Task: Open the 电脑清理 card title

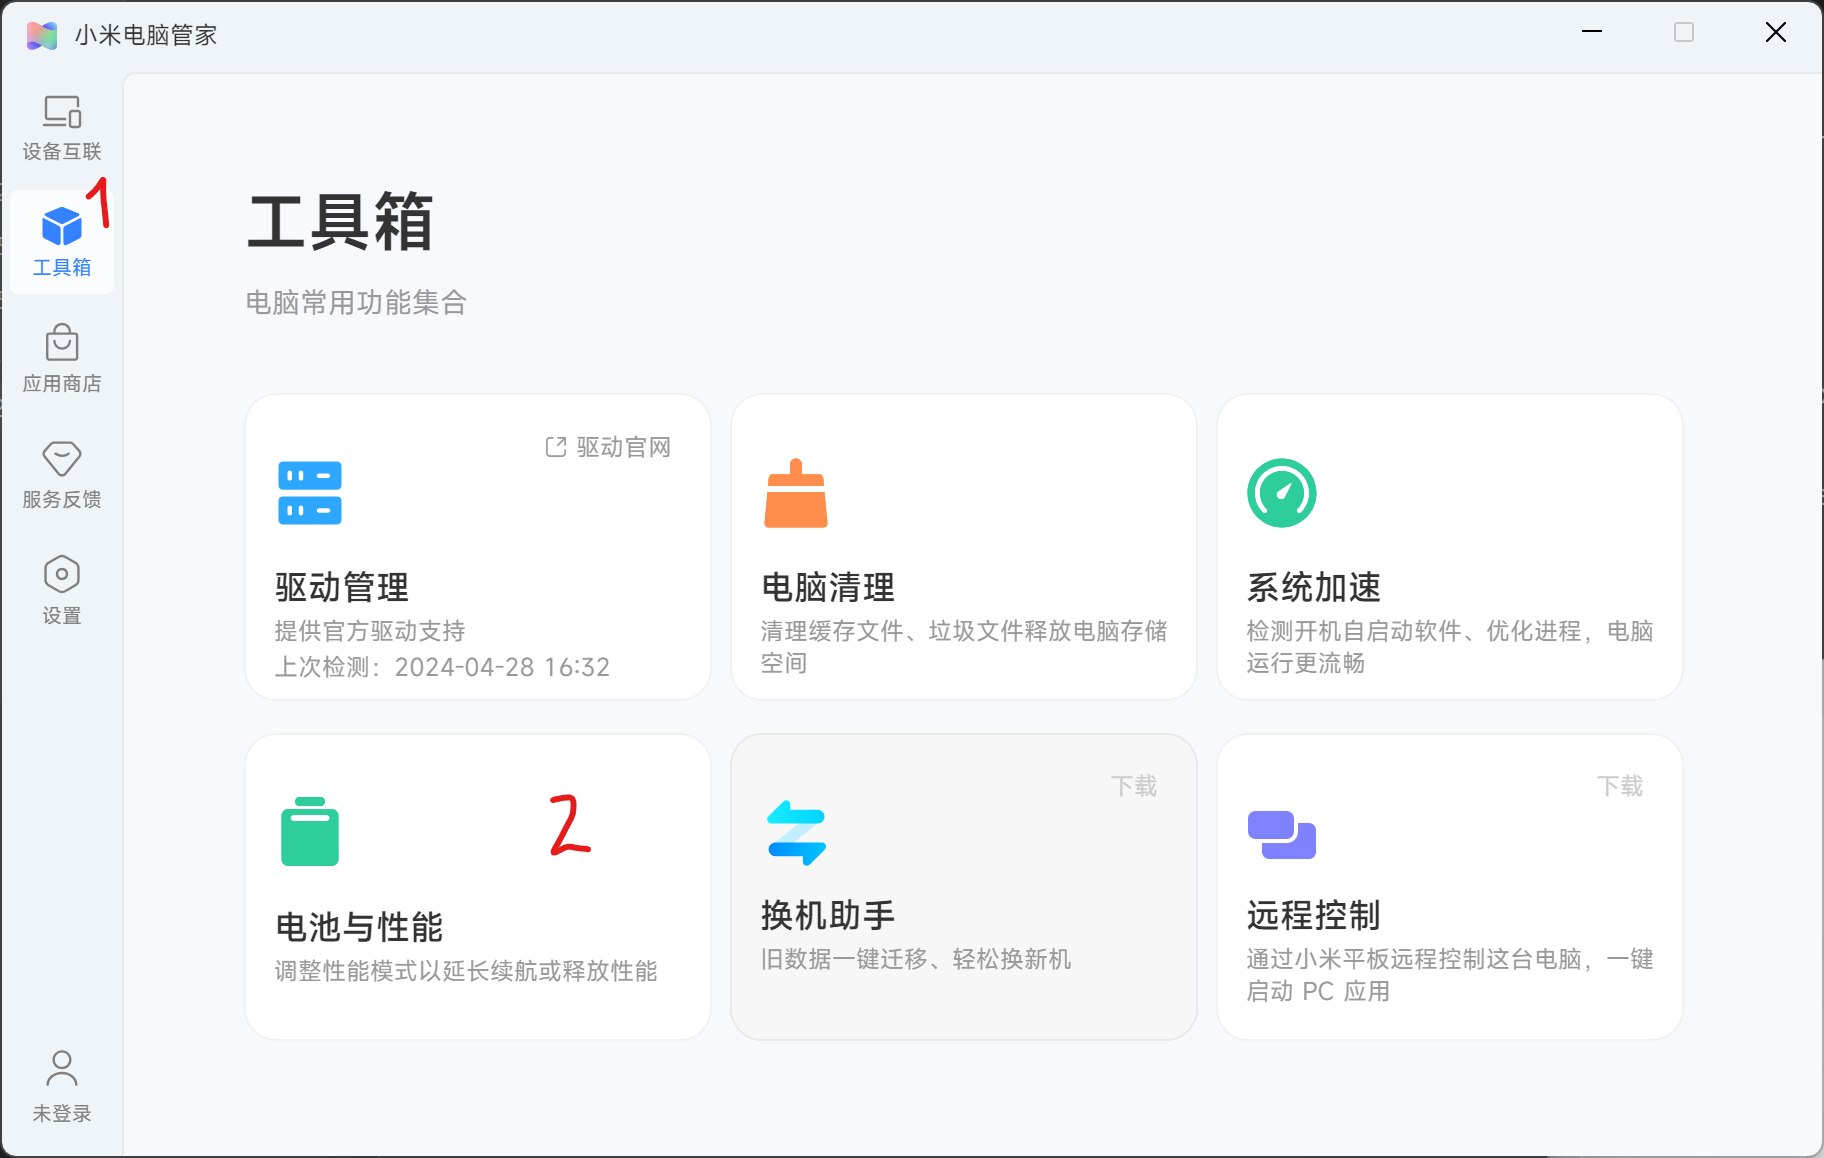Action: pos(828,587)
